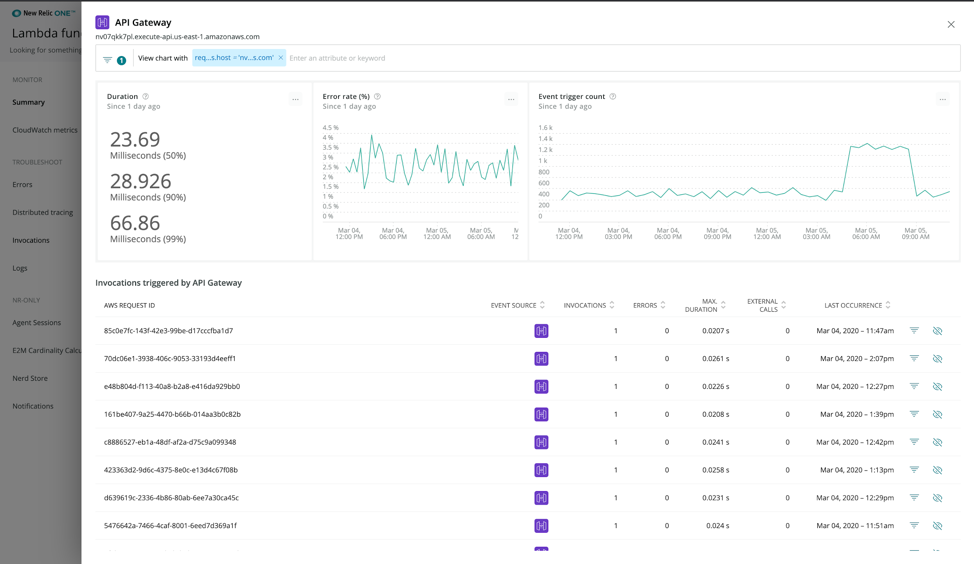
Task: Toggle hide icon on the 85c0e7fc row
Action: (937, 331)
